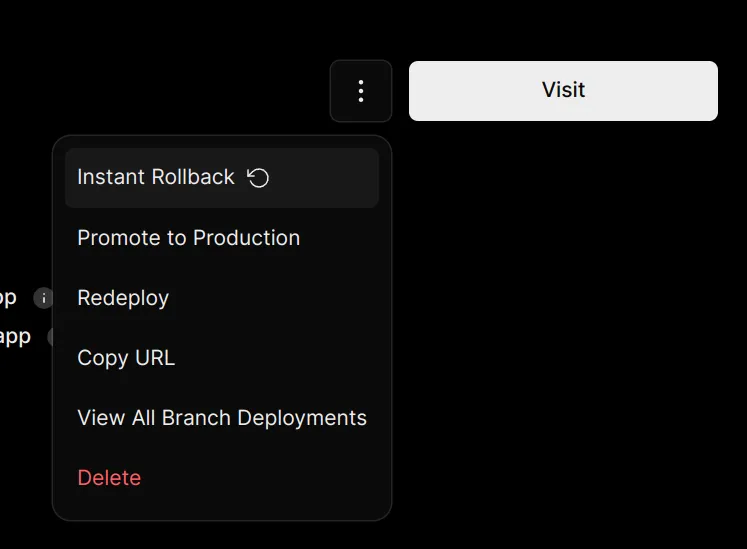This screenshot has height=549, width=747.
Task: Open the three-dot options menu
Action: 361,91
